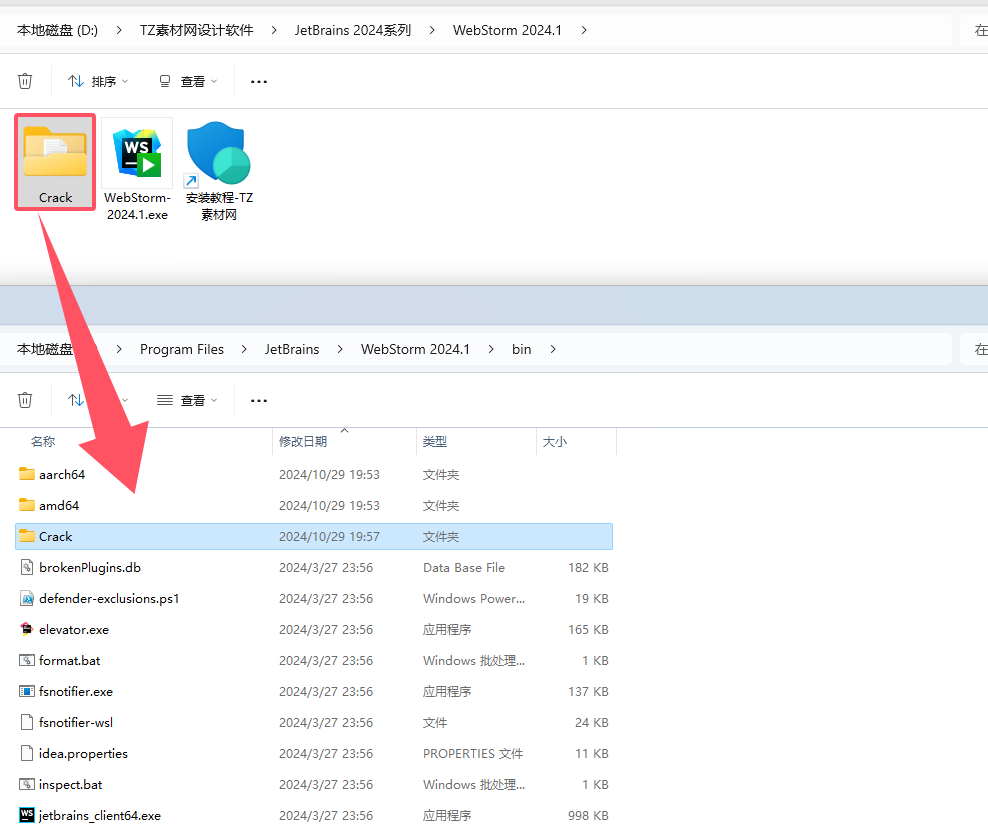The width and height of the screenshot is (988, 825).
Task: Select the defender-exclusions.ps1 file name
Action: [x=109, y=598]
